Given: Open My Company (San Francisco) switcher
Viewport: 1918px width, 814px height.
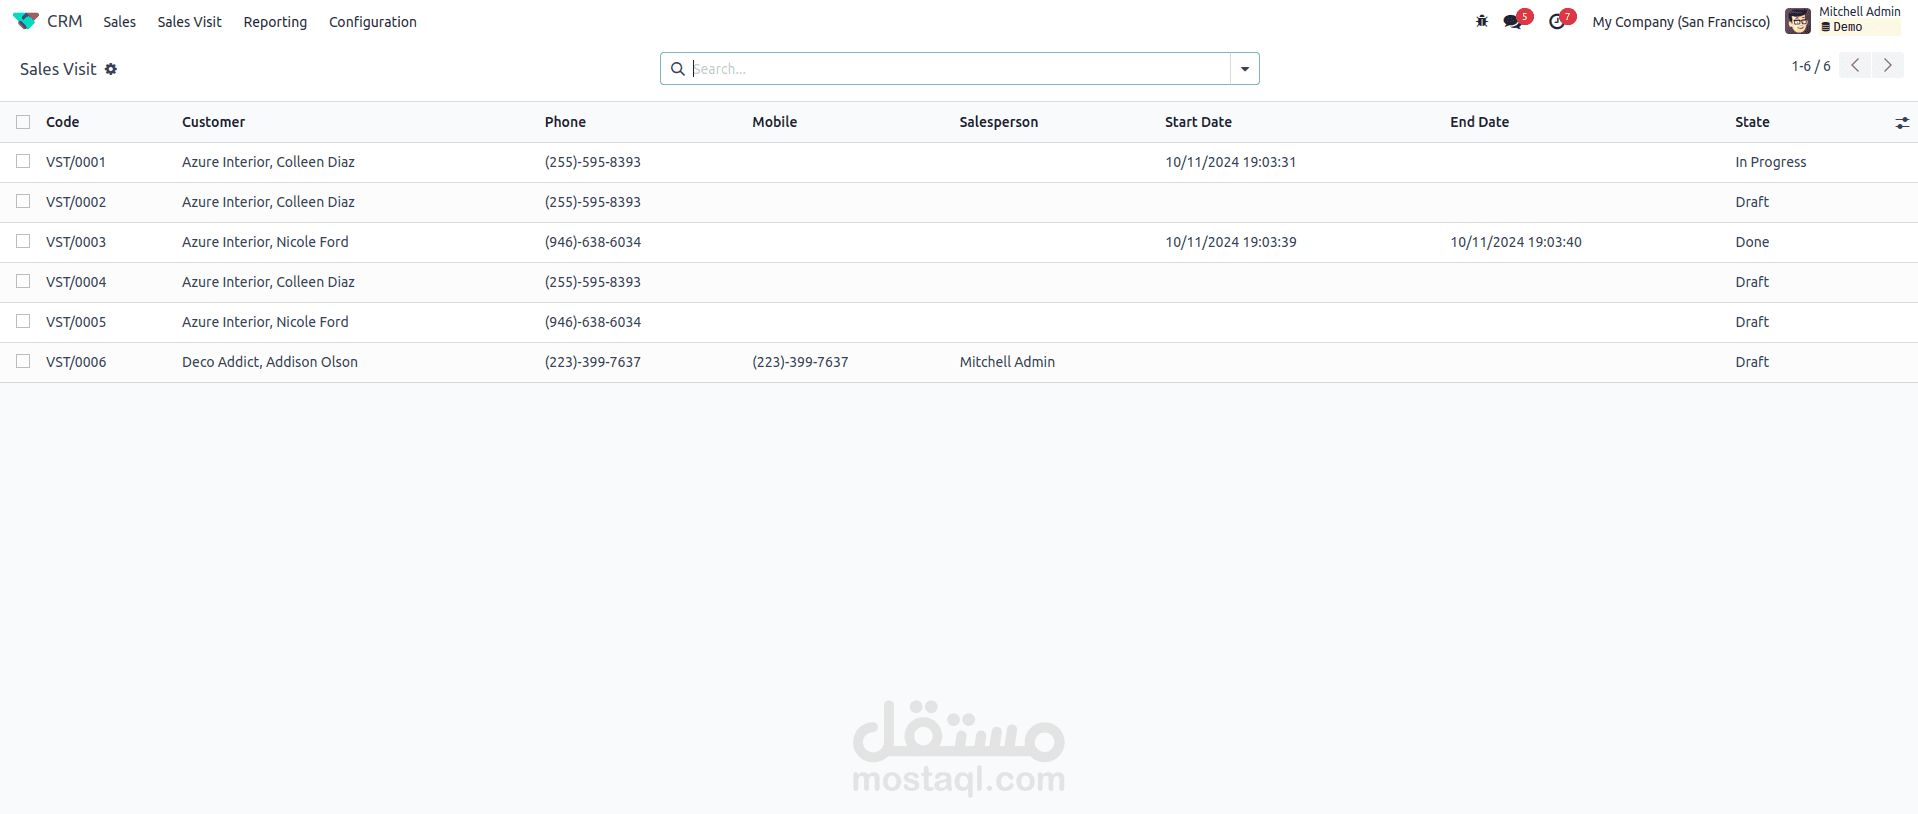Looking at the screenshot, I should point(1681,22).
